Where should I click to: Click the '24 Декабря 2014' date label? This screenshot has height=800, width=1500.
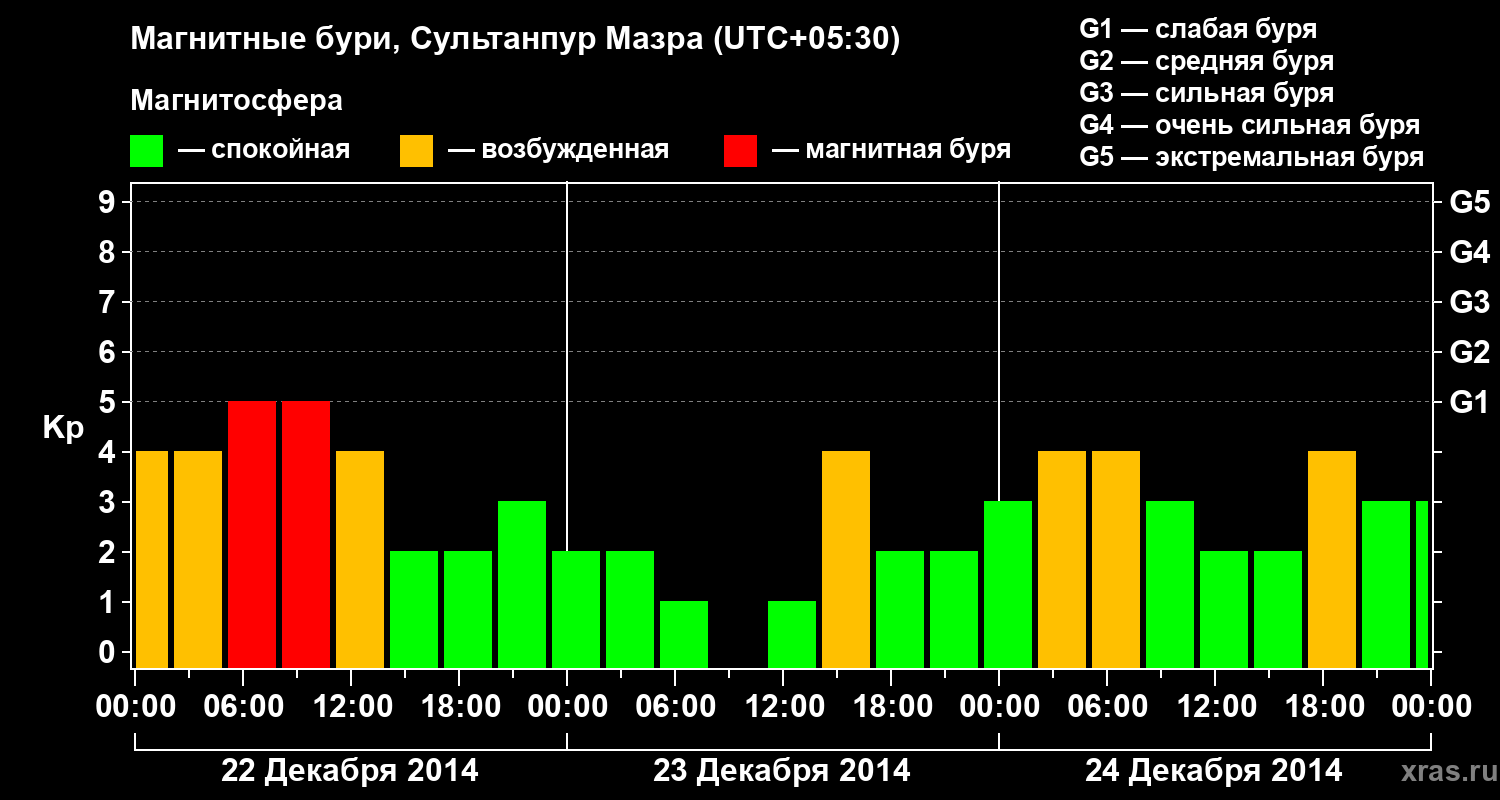pos(1214,771)
